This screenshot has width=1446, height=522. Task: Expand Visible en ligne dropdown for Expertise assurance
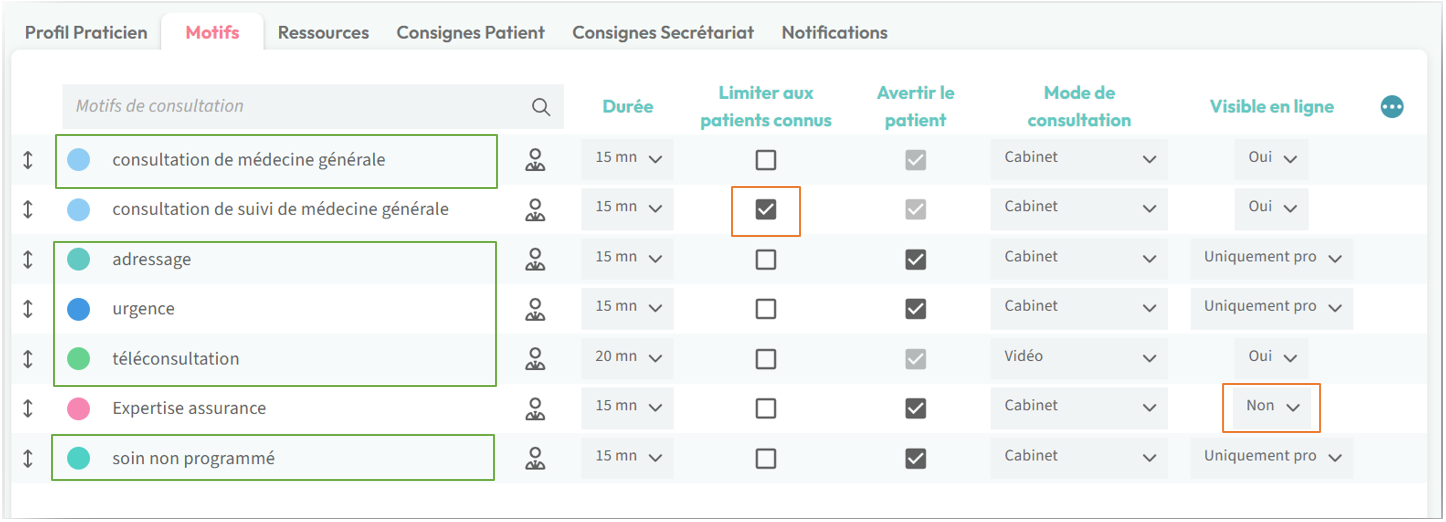coord(1271,407)
